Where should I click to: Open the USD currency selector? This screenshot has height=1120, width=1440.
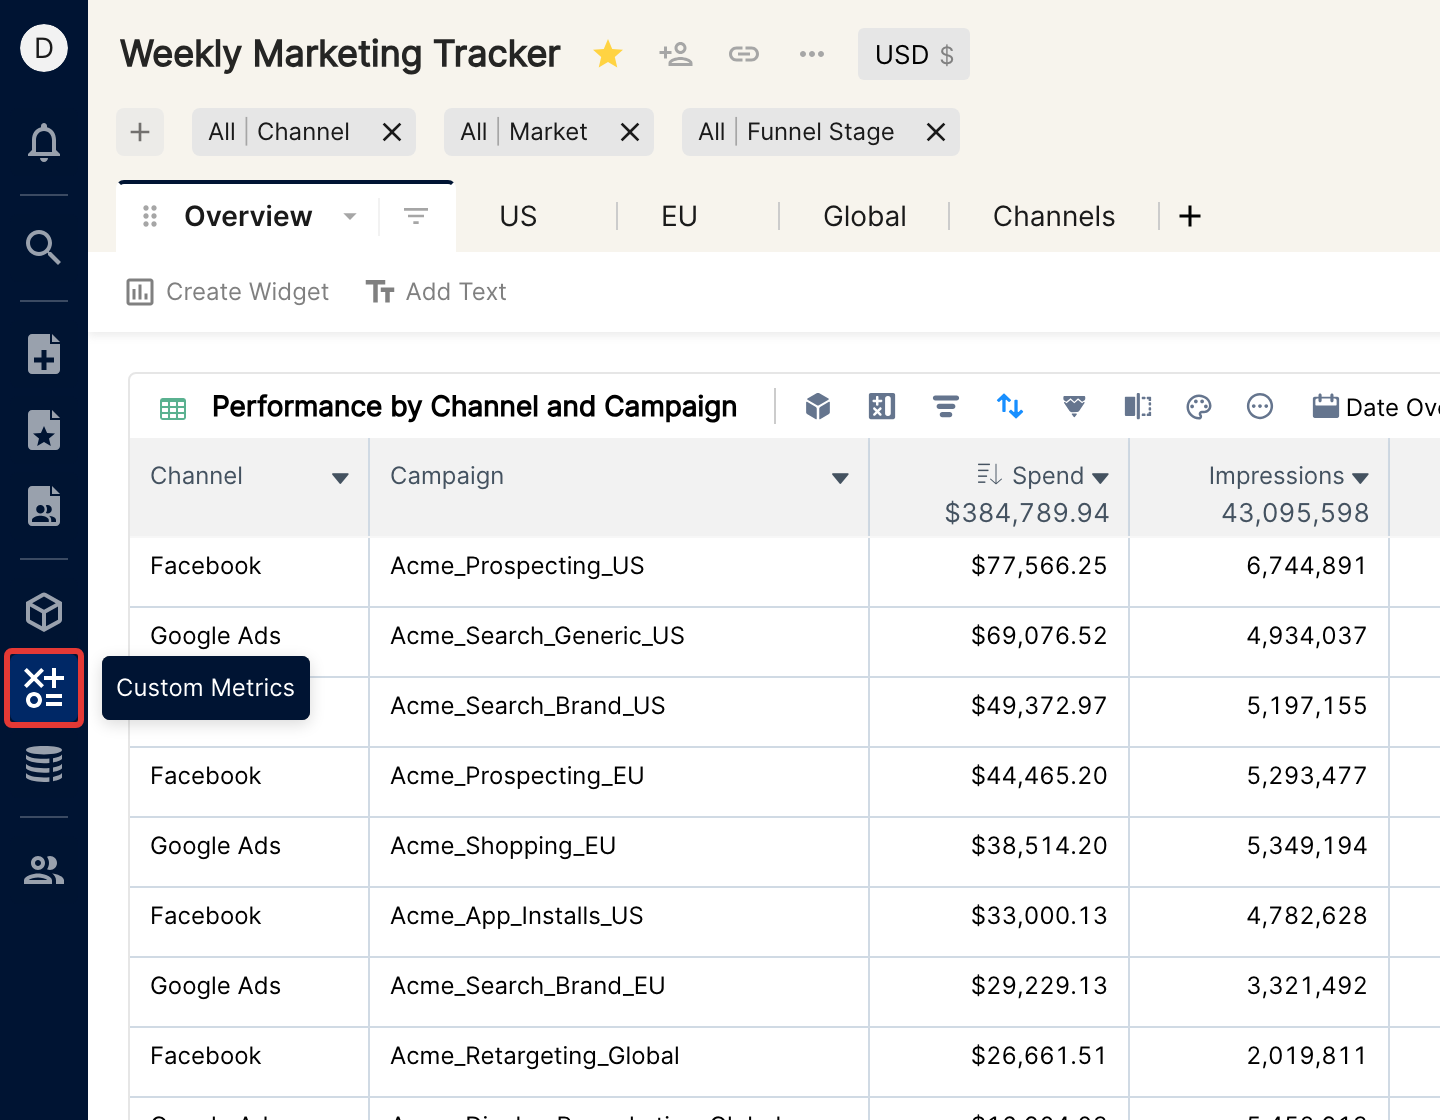pyautogui.click(x=914, y=54)
